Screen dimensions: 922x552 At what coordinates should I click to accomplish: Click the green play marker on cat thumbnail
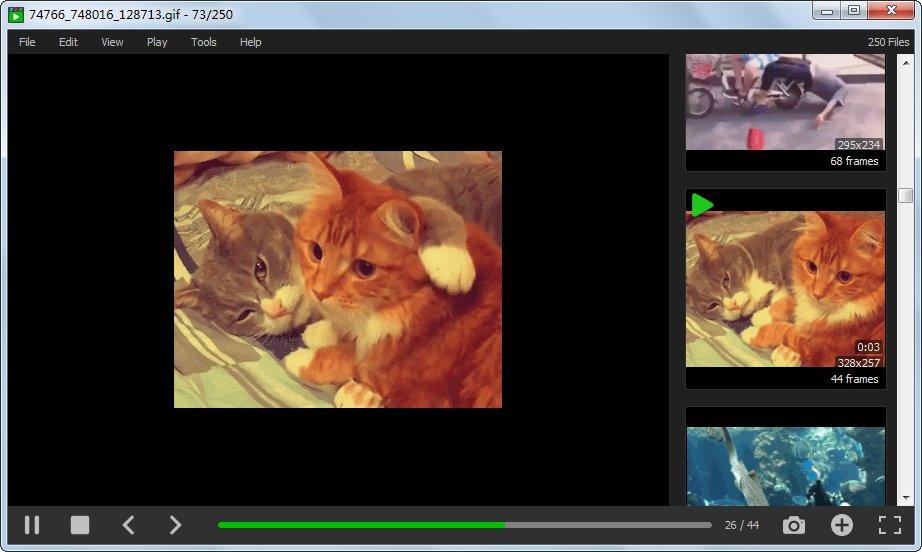click(x=702, y=205)
